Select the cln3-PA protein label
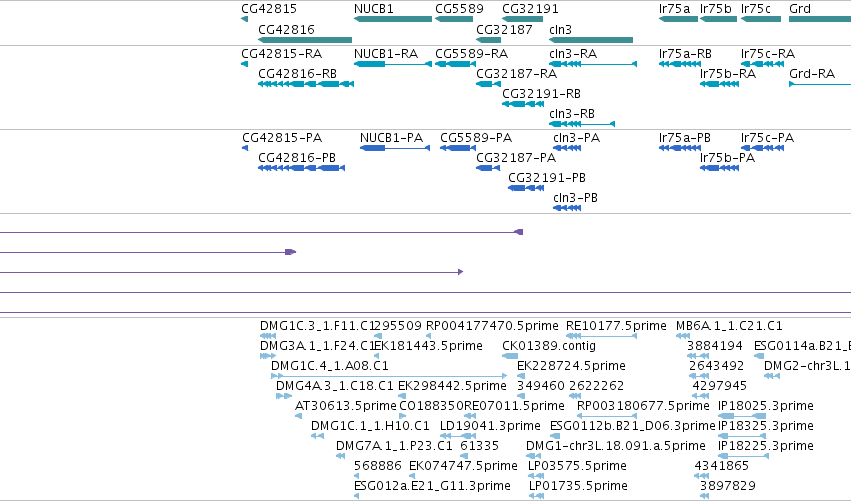 click(x=576, y=138)
